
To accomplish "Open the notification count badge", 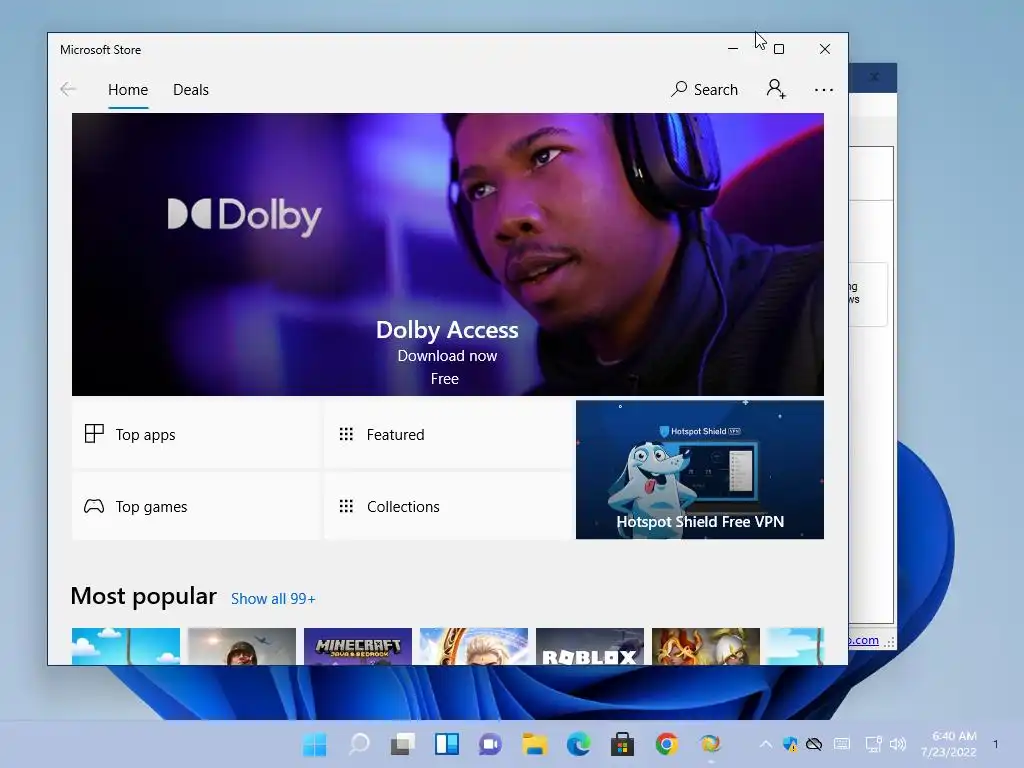I will (995, 744).
